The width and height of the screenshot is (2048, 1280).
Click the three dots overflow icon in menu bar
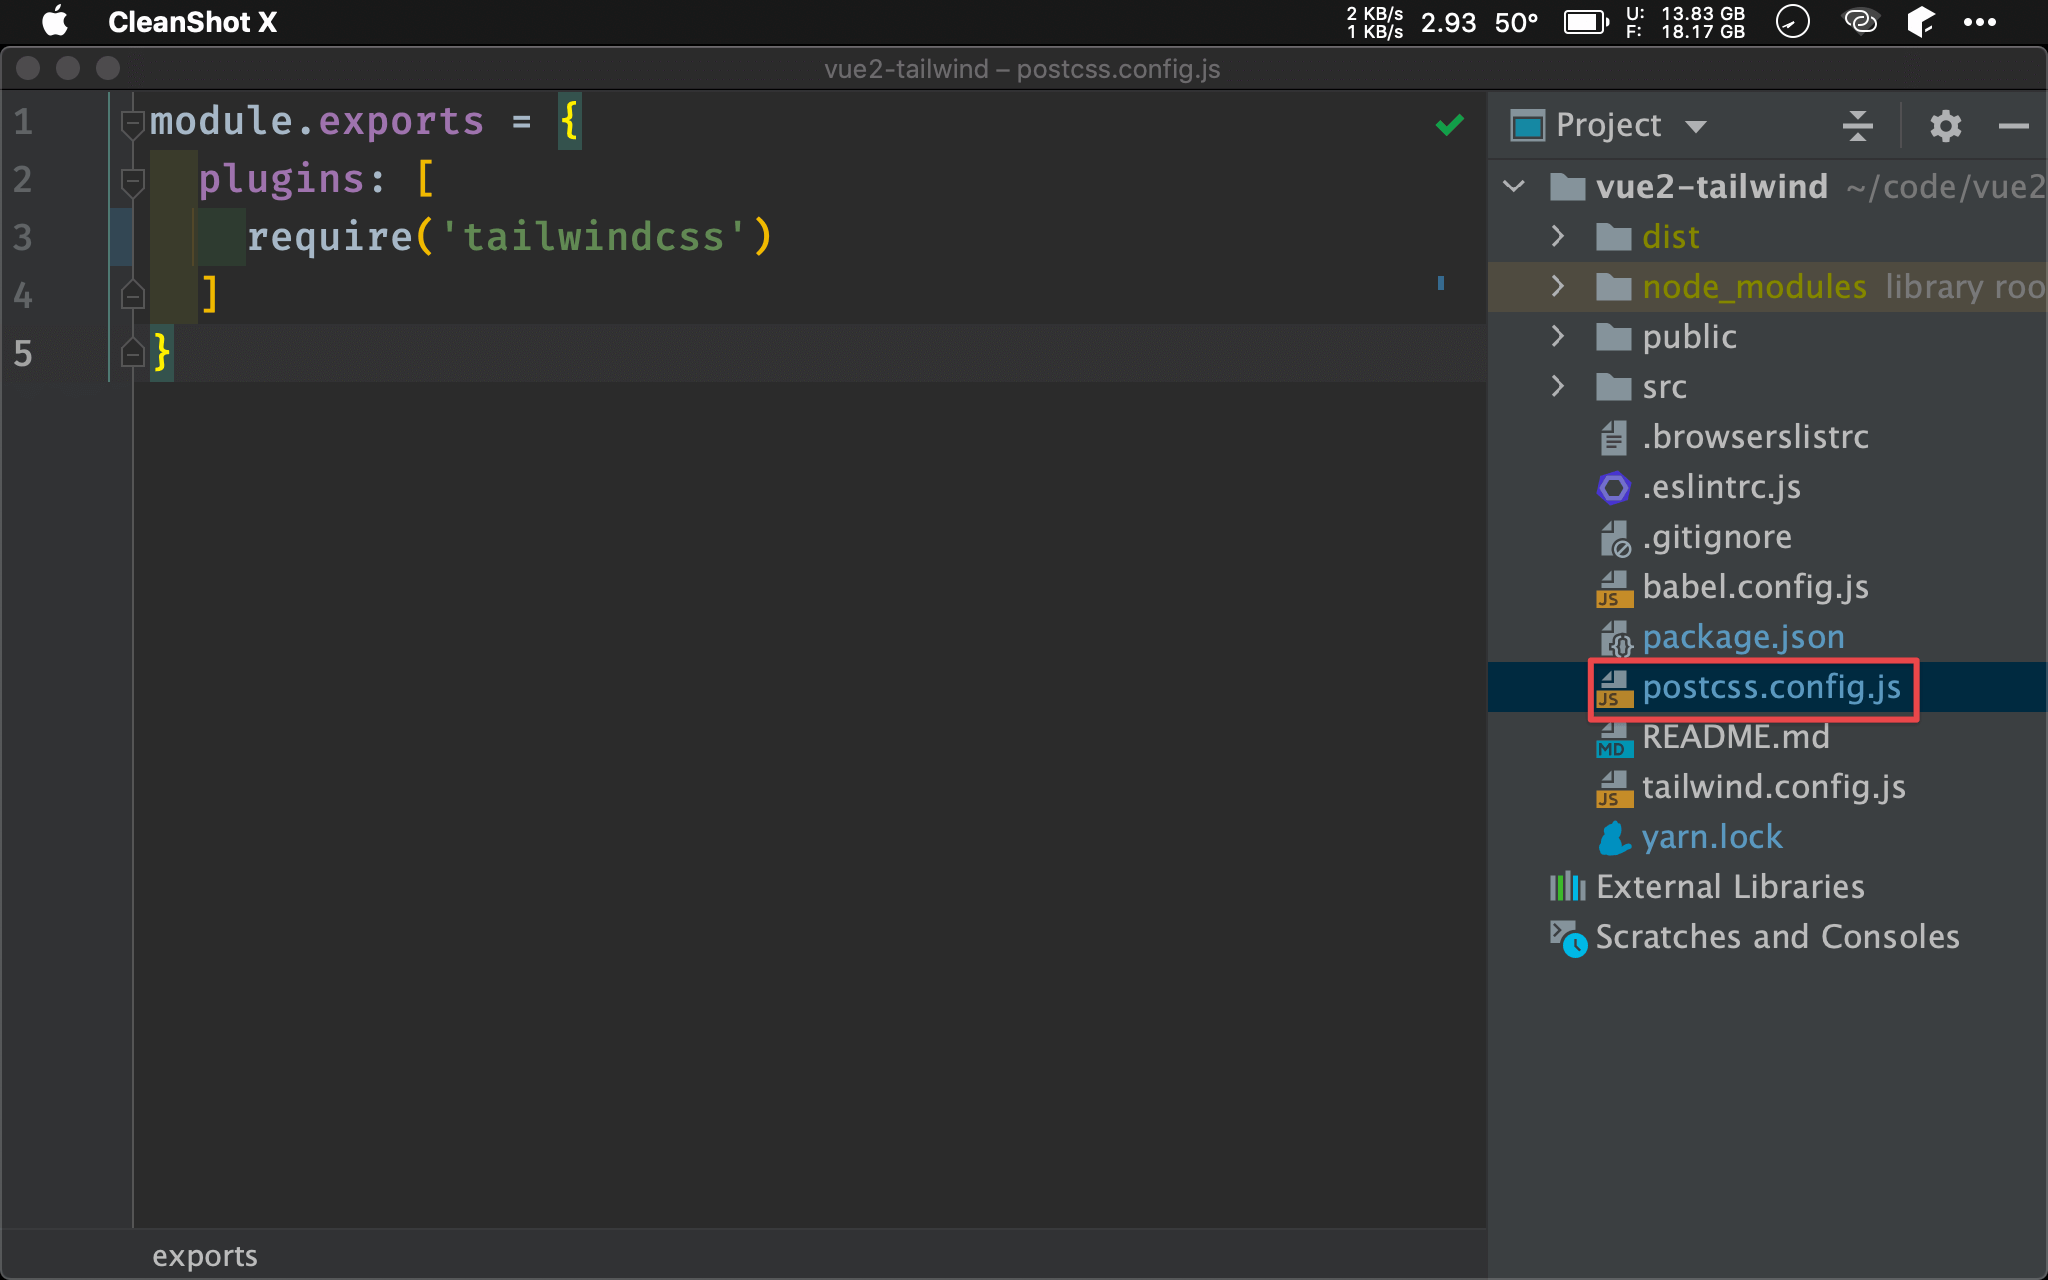click(x=1979, y=22)
